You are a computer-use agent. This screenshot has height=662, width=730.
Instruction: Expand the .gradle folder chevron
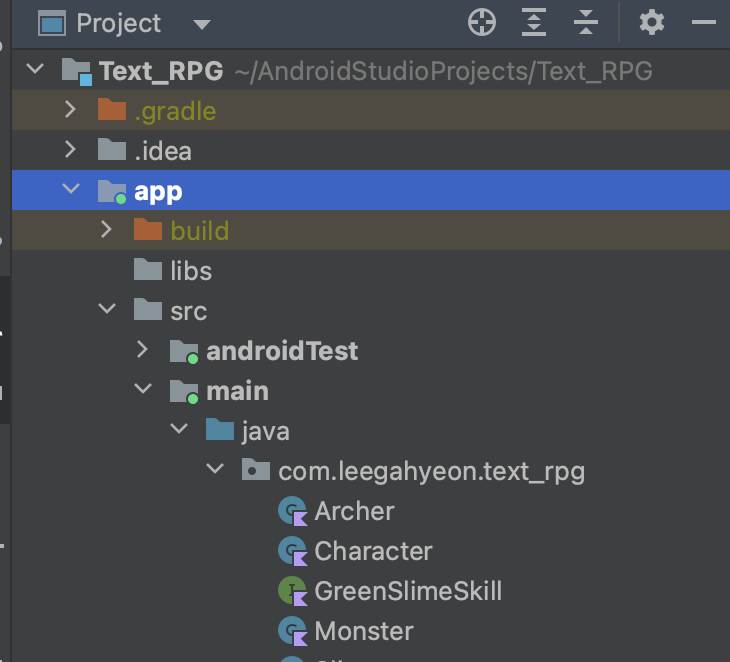70,110
